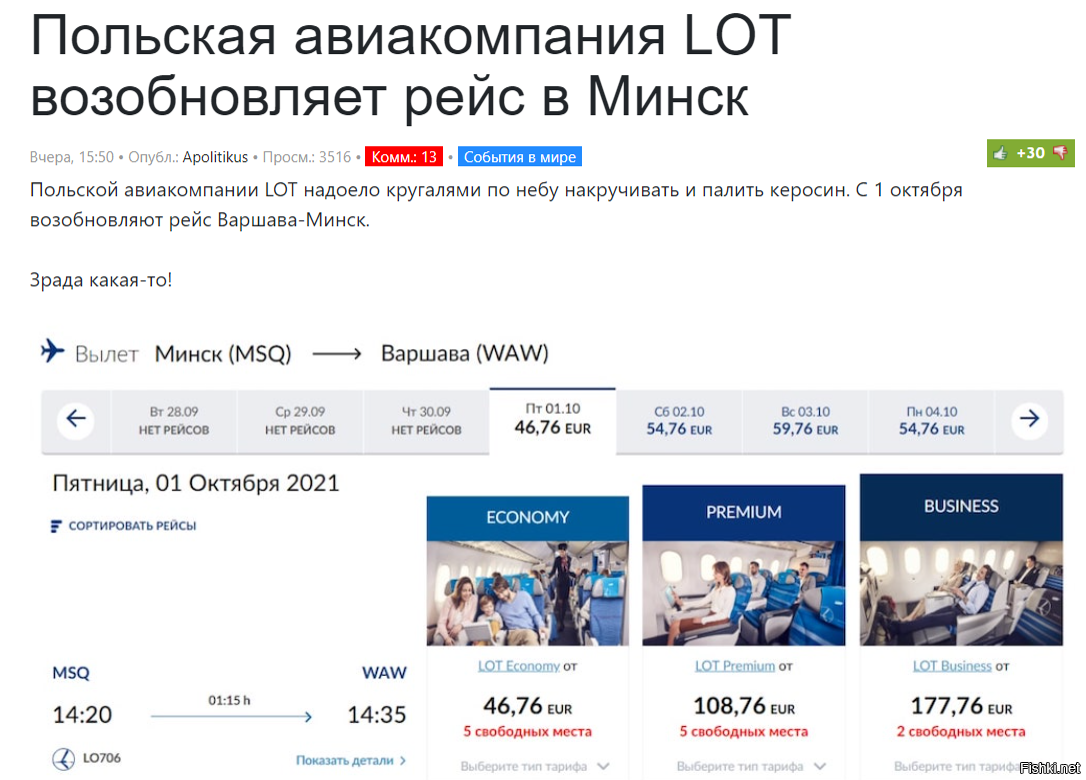Click the Пятница, 01 Октября 2021 heading
Image resolution: width=1086 pixels, height=780 pixels.
click(196, 483)
